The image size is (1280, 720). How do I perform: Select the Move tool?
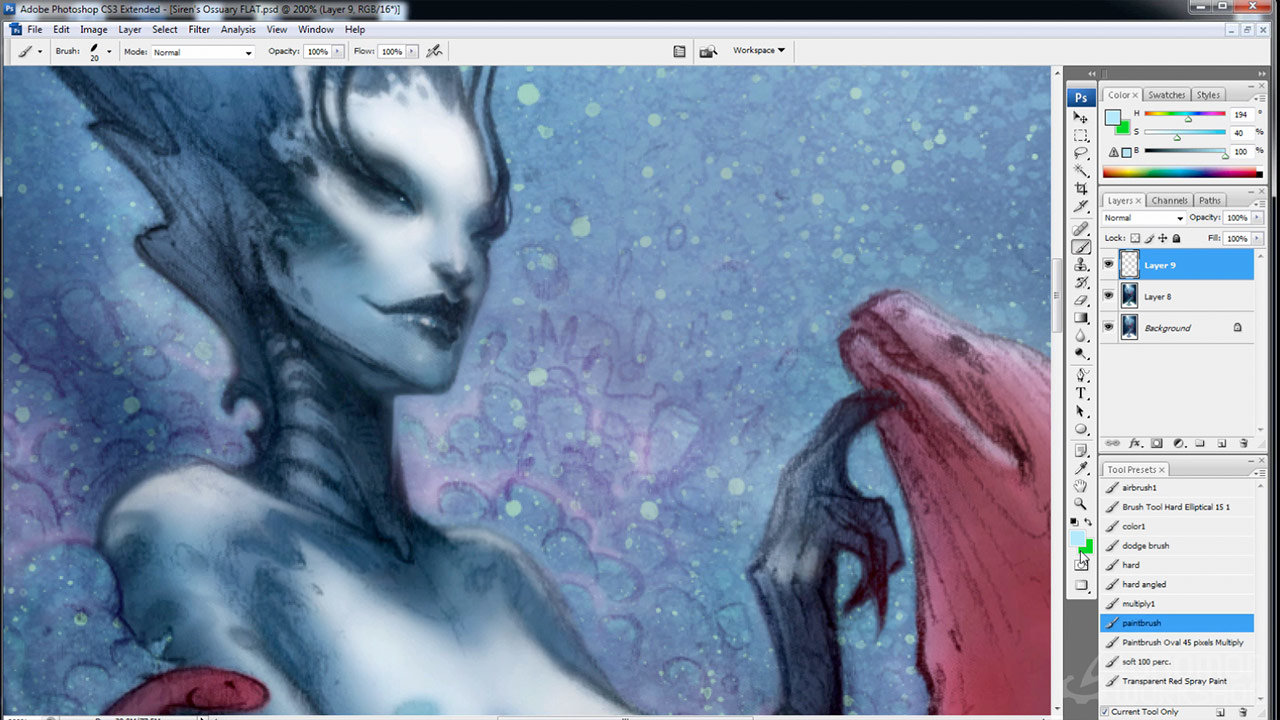point(1081,118)
